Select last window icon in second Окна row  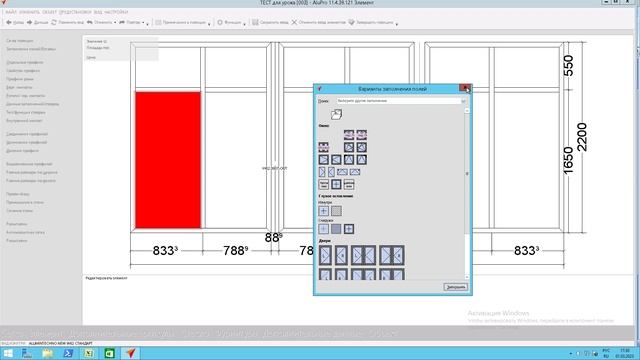click(362, 147)
